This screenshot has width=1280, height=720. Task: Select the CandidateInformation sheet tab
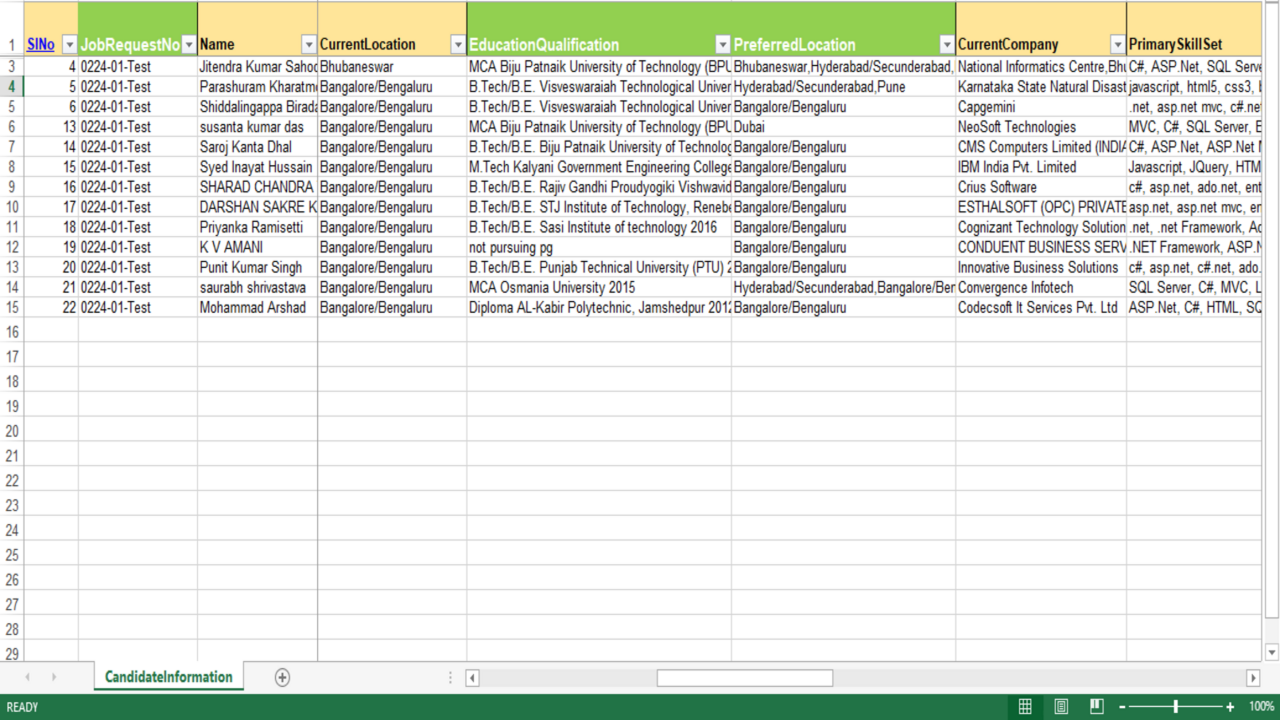tap(169, 678)
